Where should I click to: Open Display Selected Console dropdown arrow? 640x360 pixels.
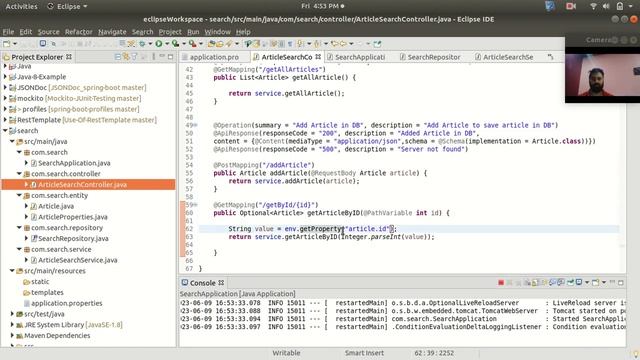(x=587, y=282)
